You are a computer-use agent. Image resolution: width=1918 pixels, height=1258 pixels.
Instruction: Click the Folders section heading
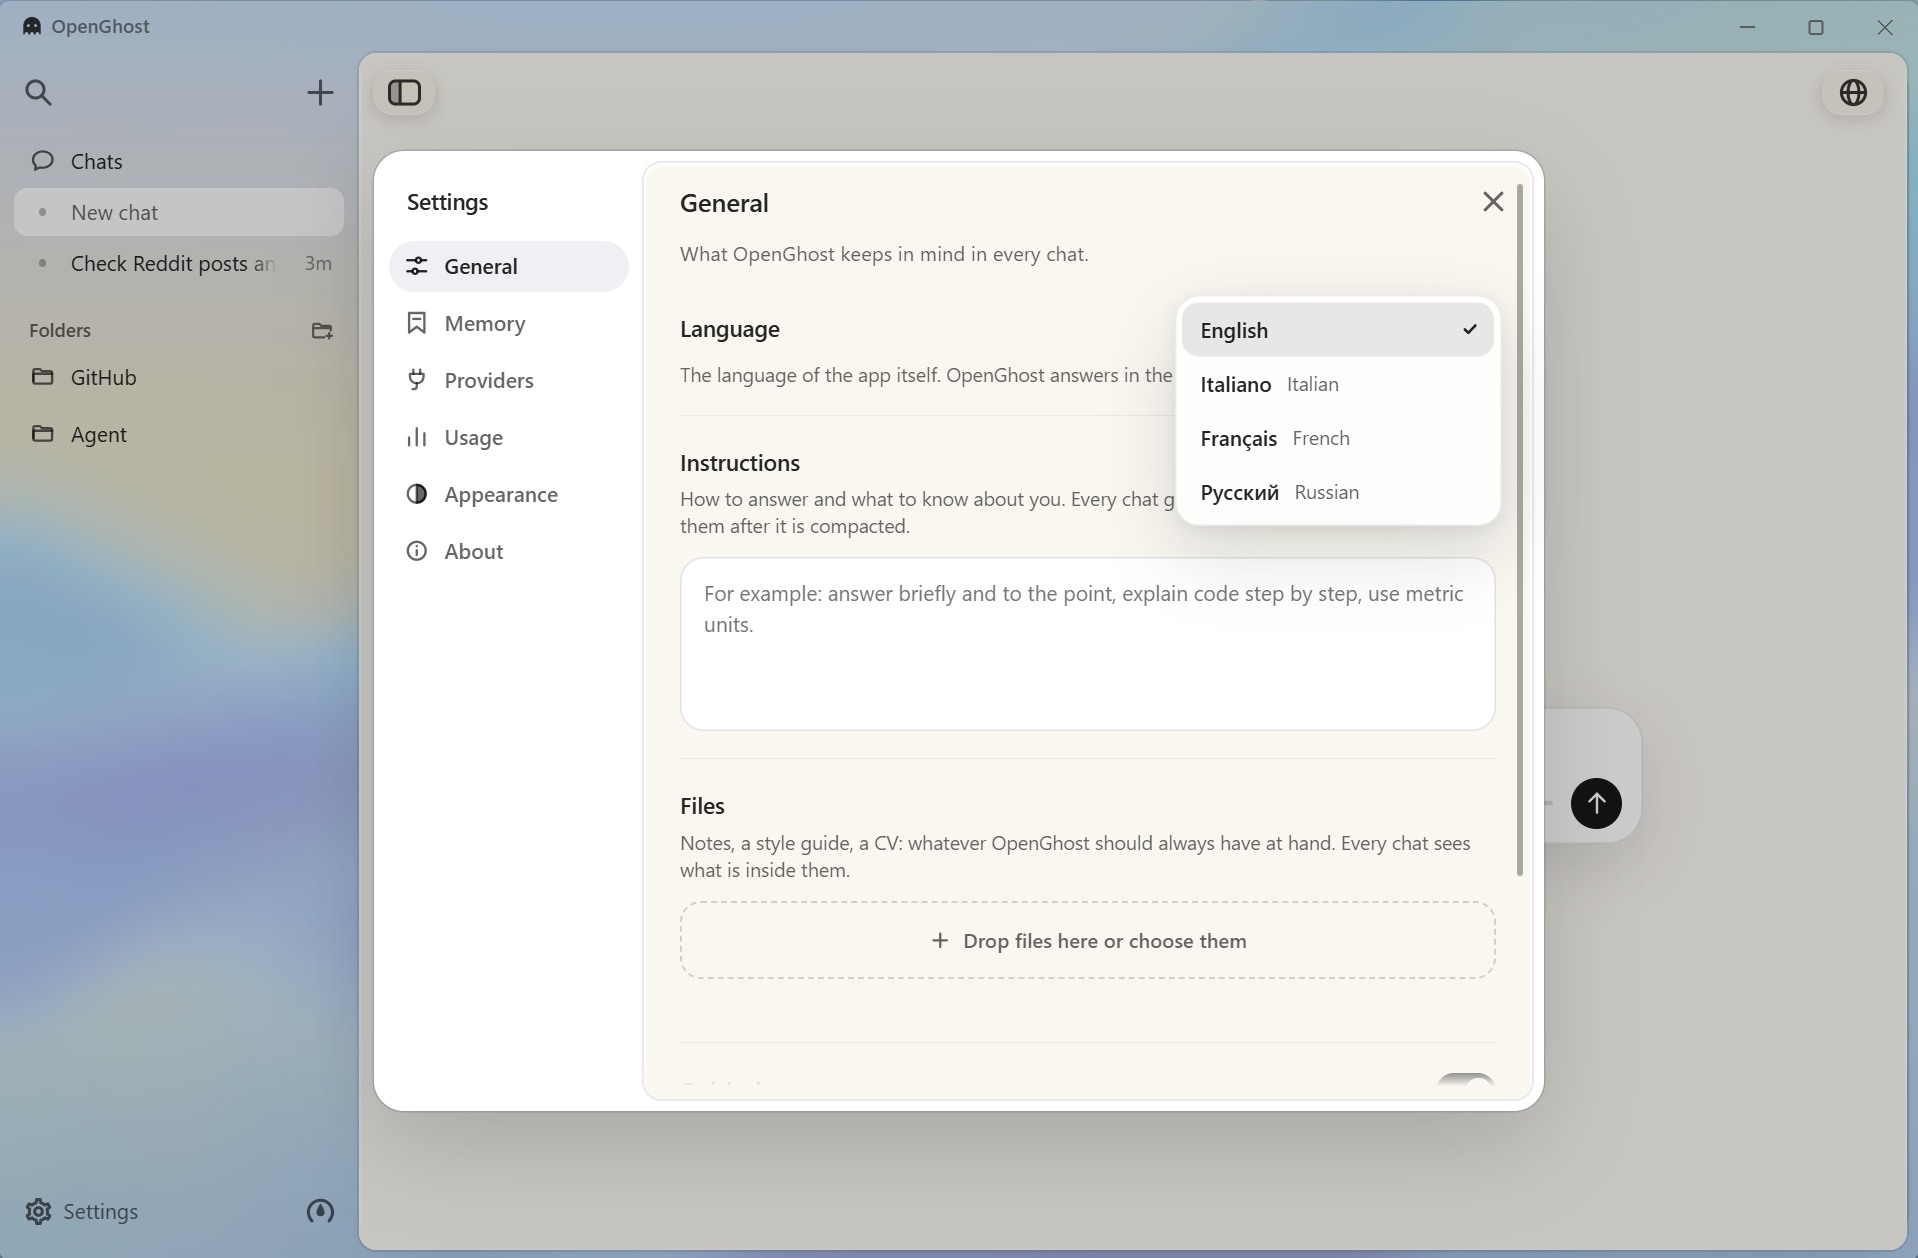tap(60, 331)
